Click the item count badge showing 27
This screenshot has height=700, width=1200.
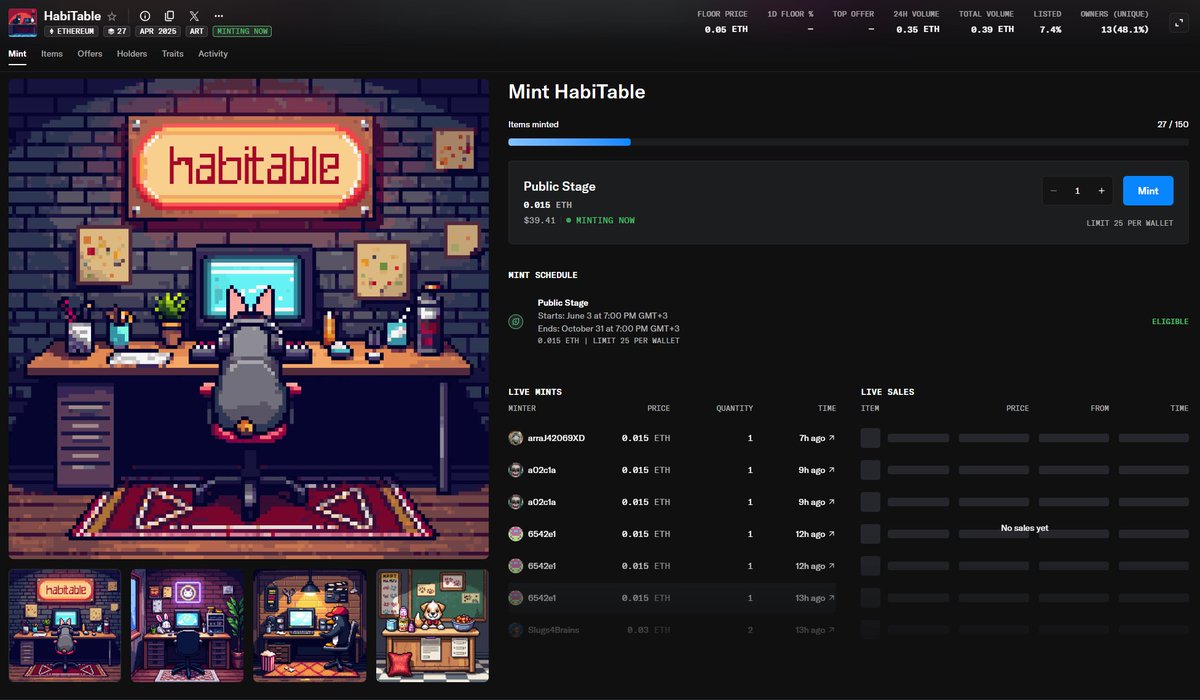(117, 31)
